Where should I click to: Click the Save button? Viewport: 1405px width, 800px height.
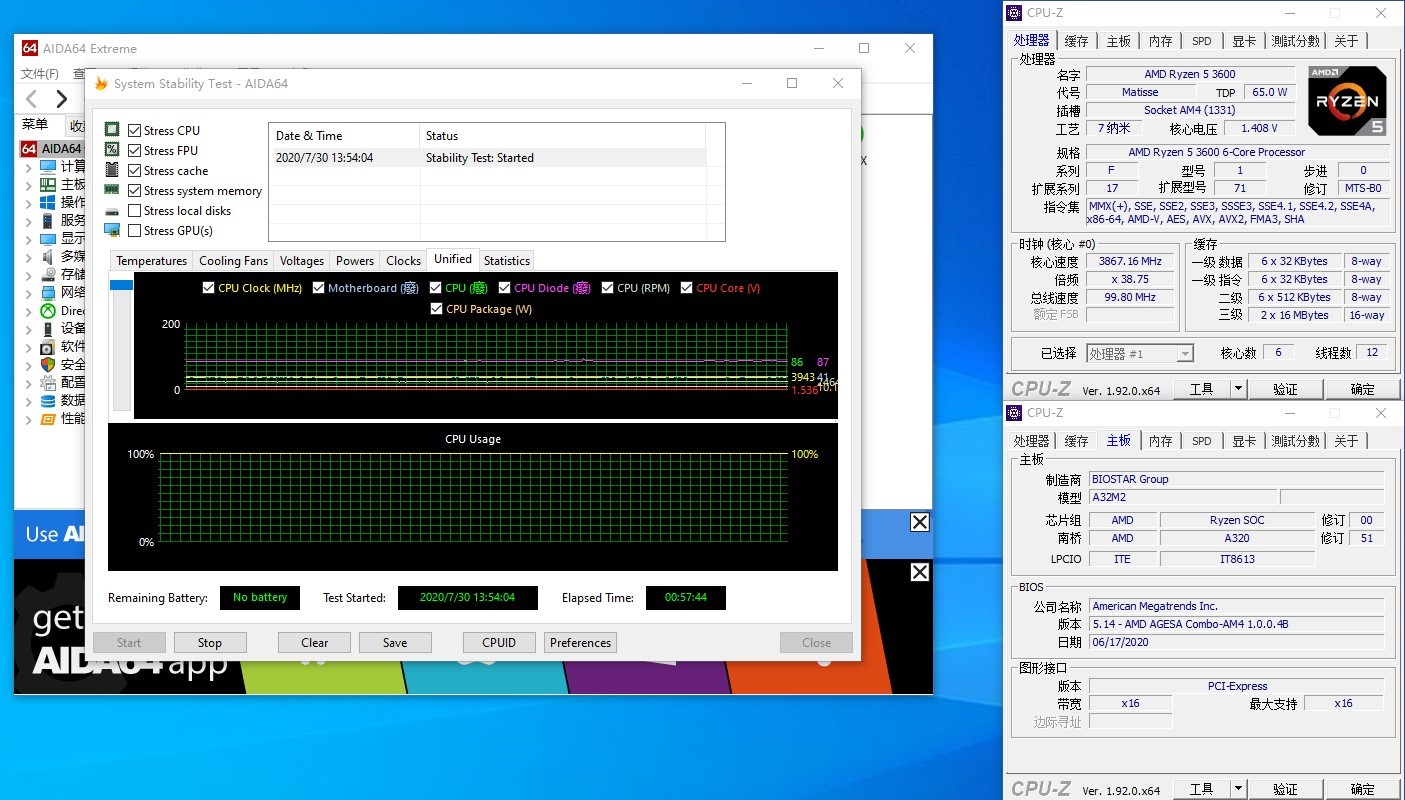(x=395, y=643)
